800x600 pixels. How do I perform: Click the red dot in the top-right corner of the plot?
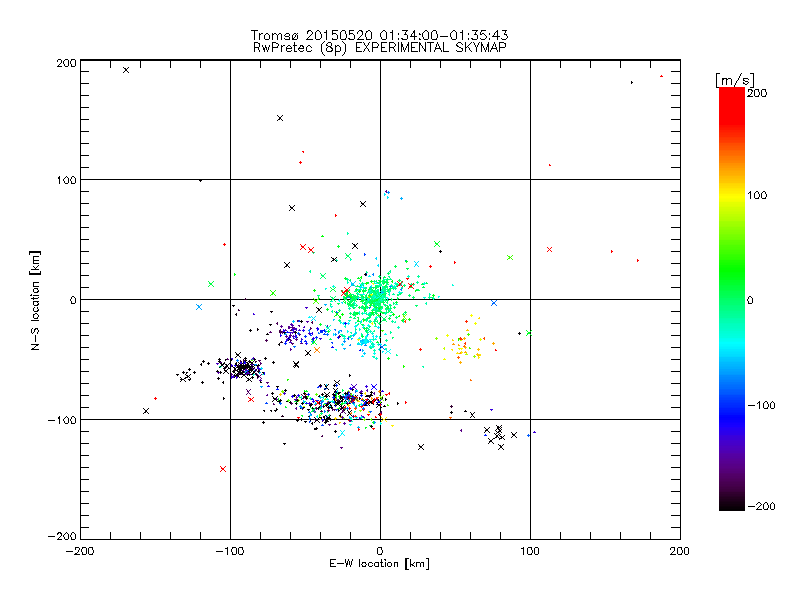coord(661,76)
